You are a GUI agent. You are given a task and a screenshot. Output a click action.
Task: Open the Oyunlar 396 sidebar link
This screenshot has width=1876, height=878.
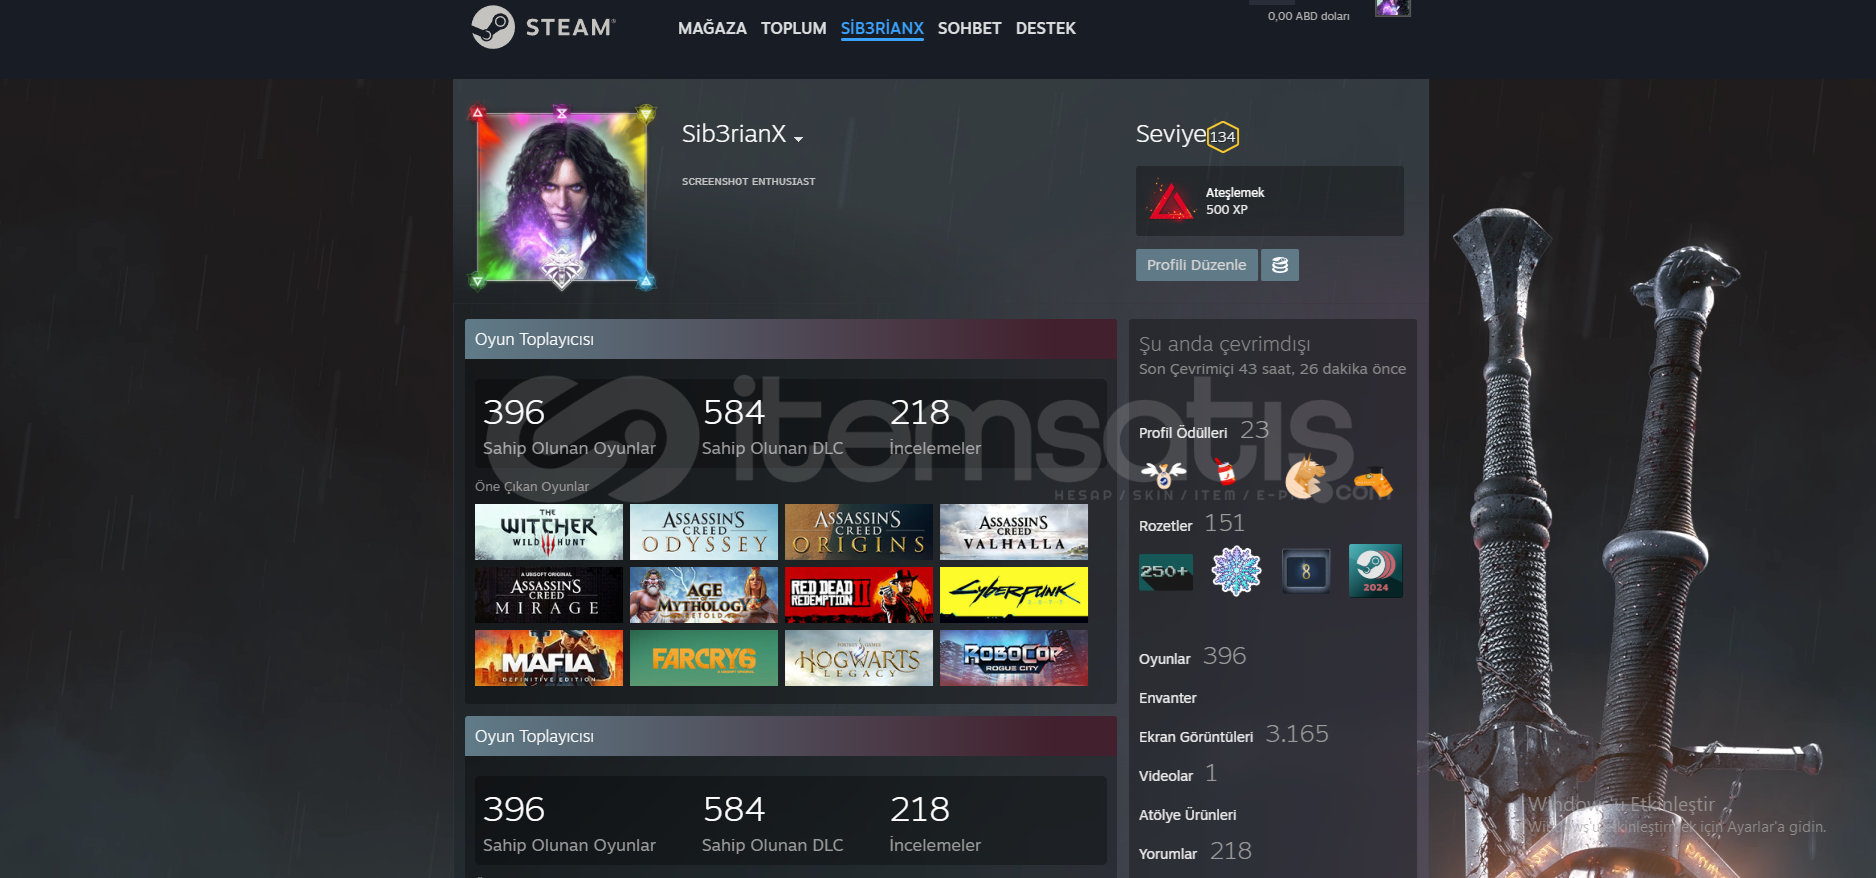[x=1192, y=657]
